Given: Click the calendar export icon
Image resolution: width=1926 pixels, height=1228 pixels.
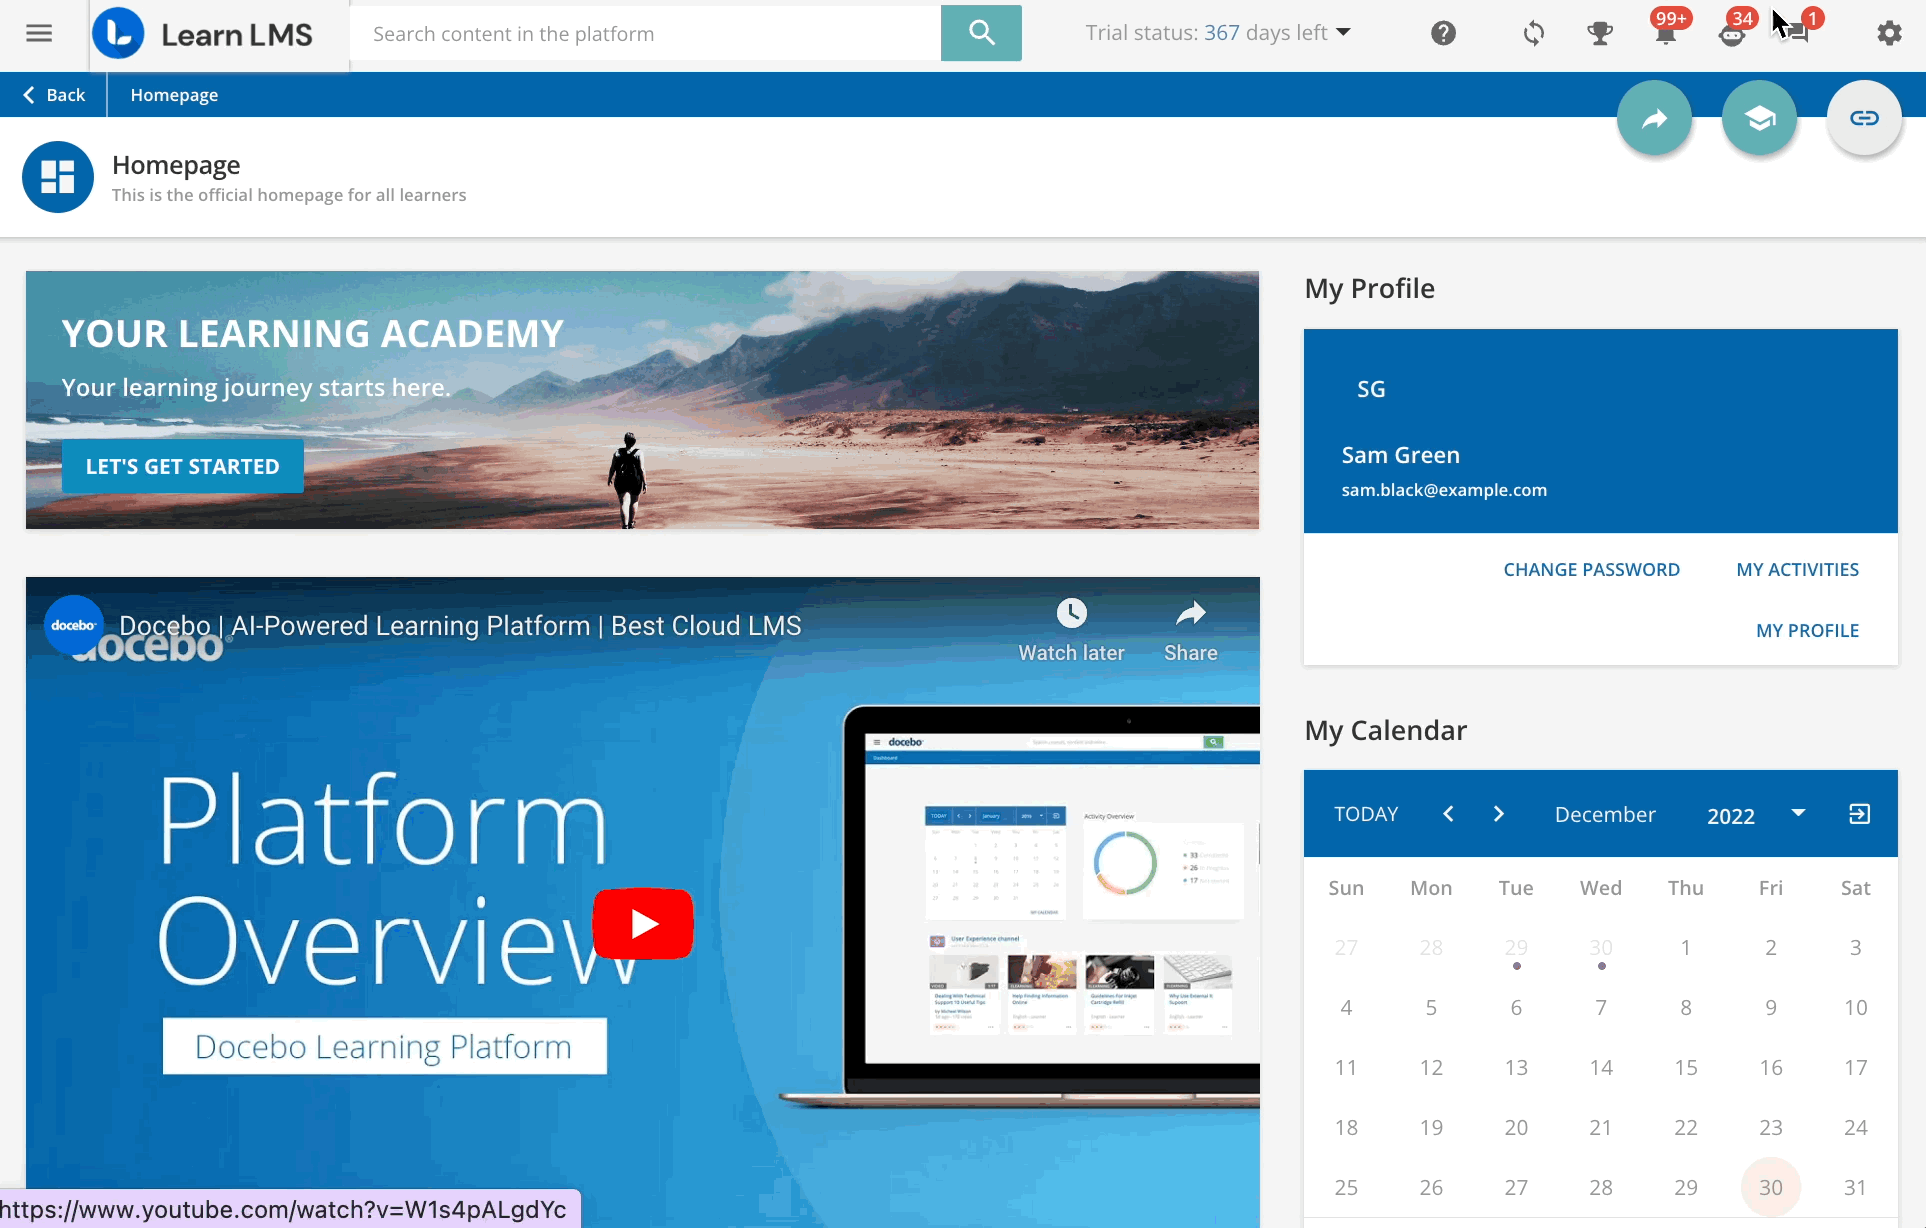Looking at the screenshot, I should click(x=1859, y=814).
